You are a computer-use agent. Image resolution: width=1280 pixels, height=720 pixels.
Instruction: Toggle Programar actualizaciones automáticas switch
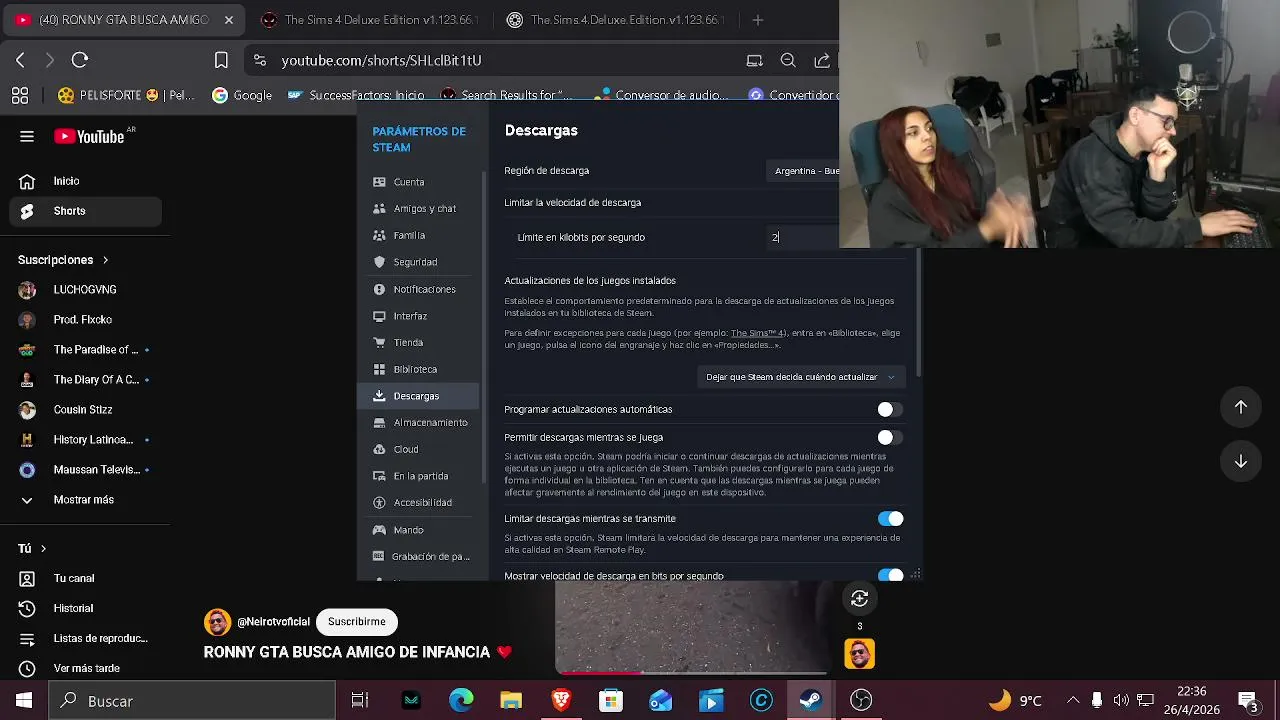tap(889, 409)
